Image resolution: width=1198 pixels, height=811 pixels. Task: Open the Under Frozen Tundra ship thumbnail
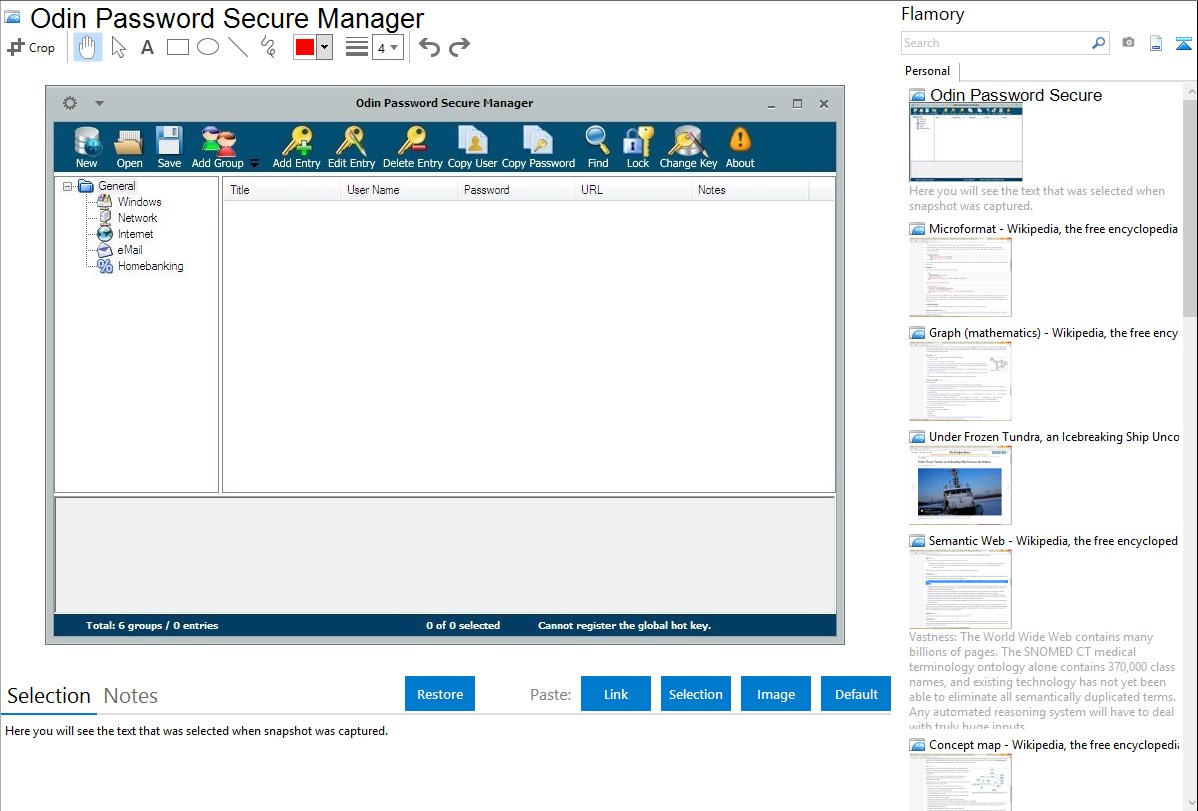(x=960, y=485)
